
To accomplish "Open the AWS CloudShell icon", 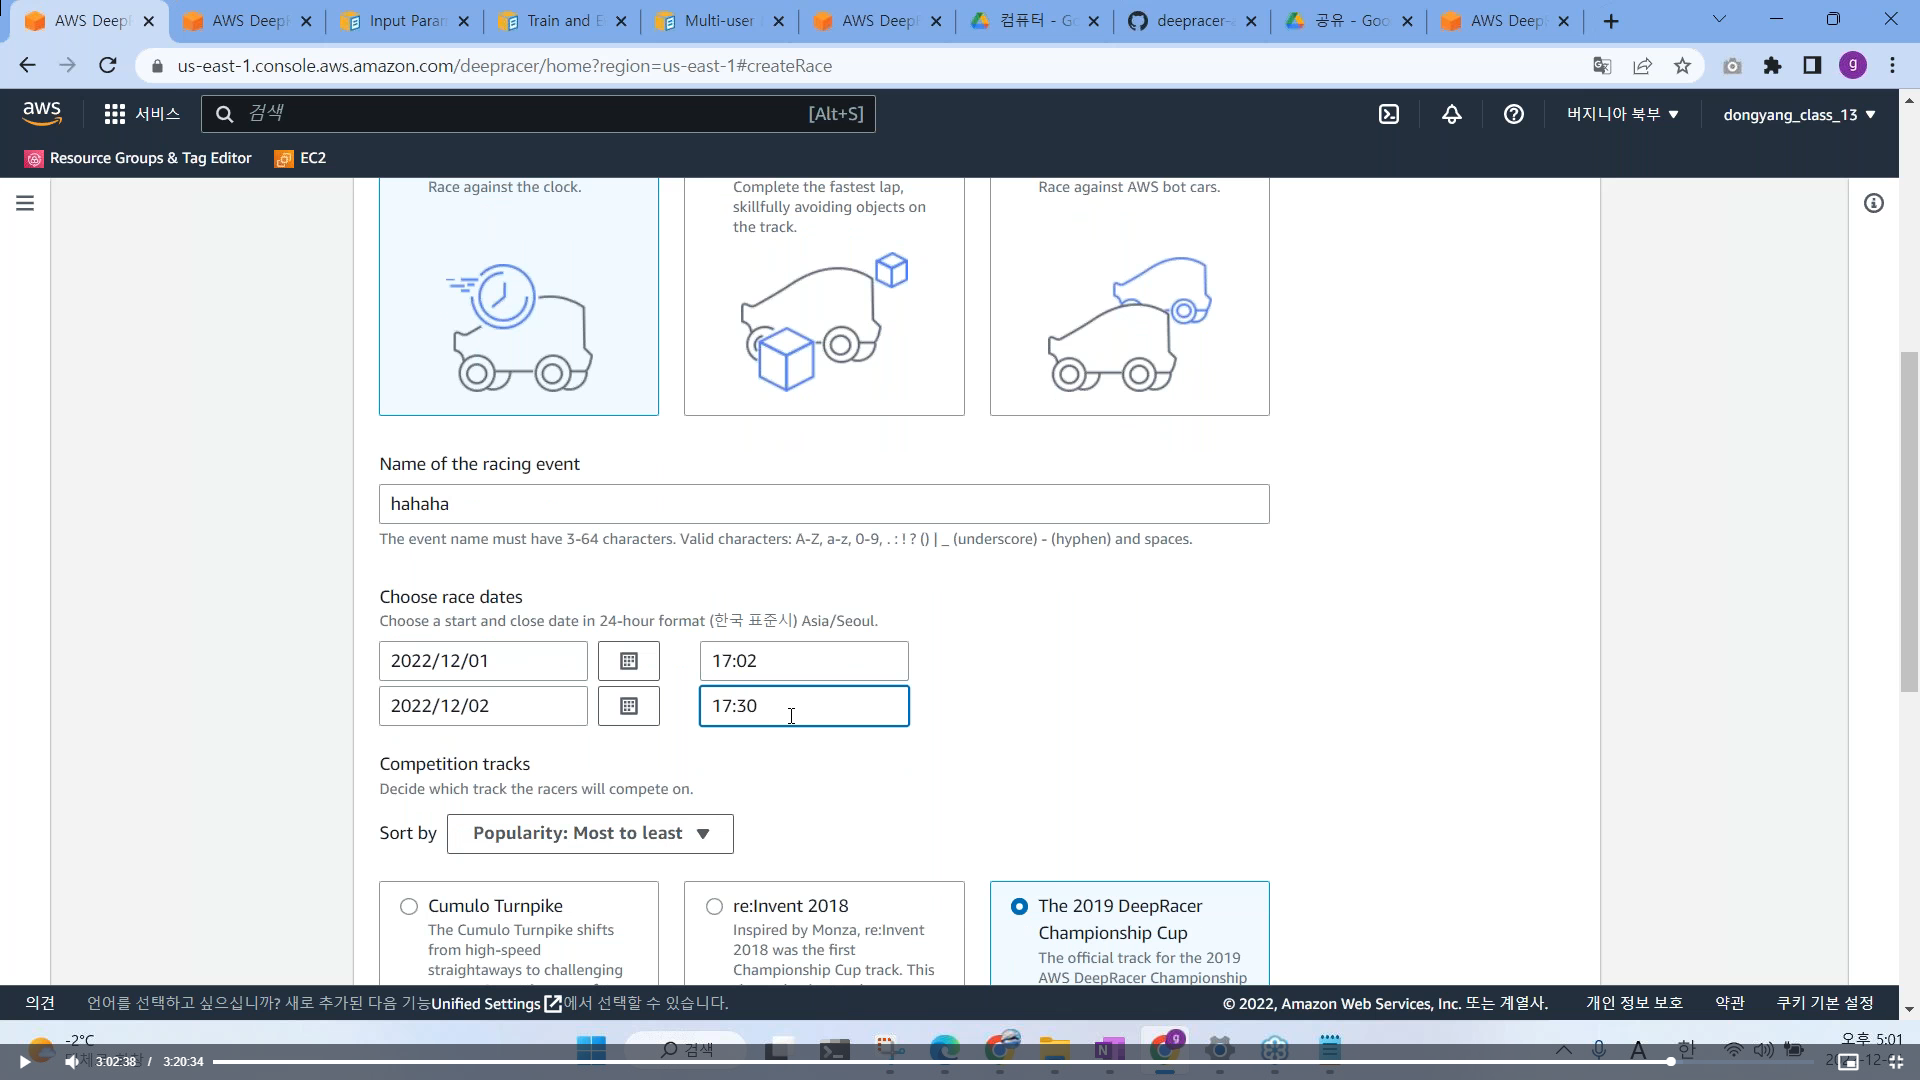I will coord(1389,114).
